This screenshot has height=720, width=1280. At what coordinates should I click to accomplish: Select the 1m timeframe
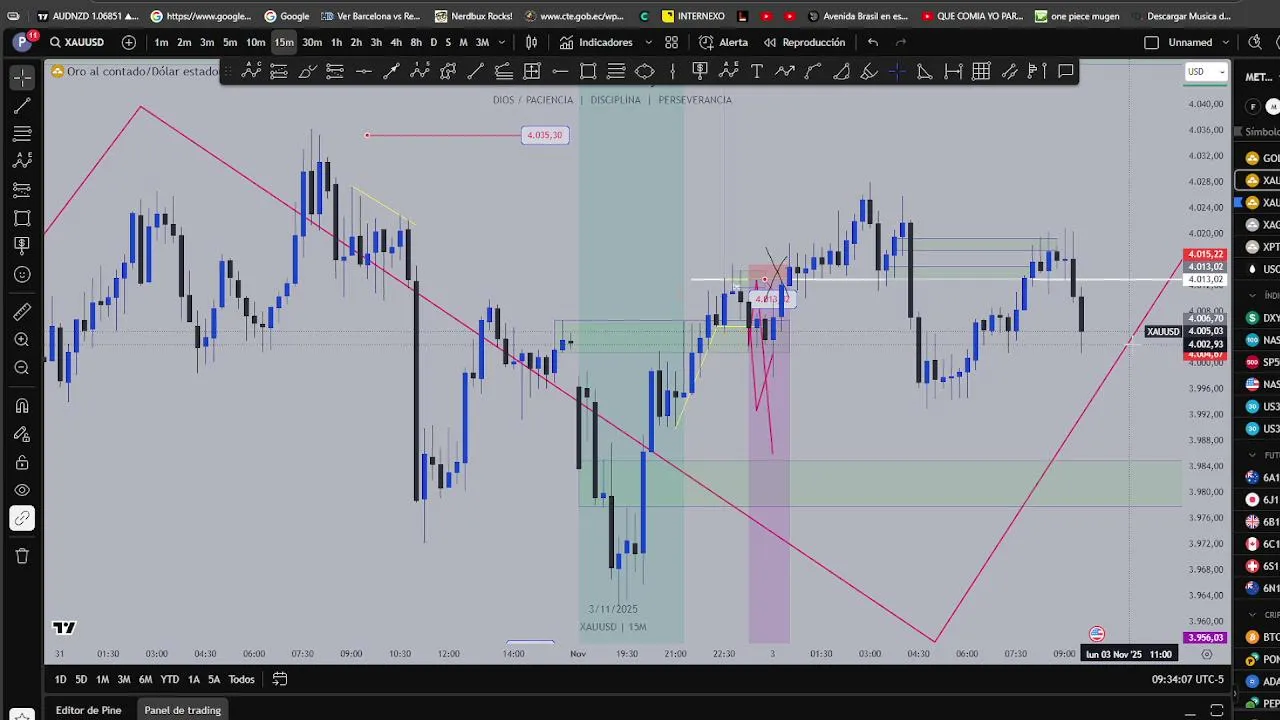click(161, 42)
